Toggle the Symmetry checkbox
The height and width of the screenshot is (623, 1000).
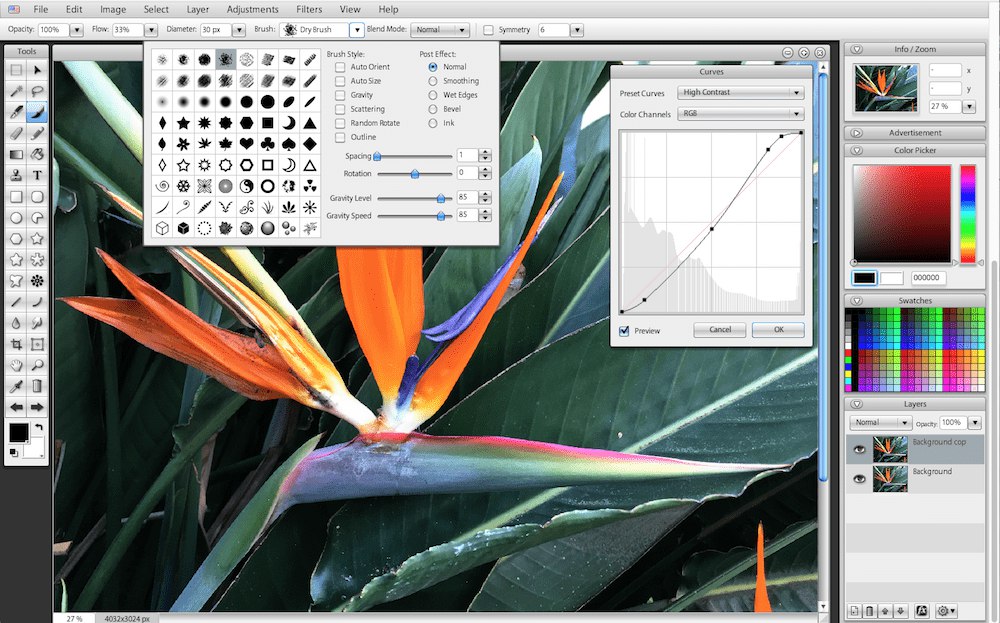pyautogui.click(x=489, y=30)
